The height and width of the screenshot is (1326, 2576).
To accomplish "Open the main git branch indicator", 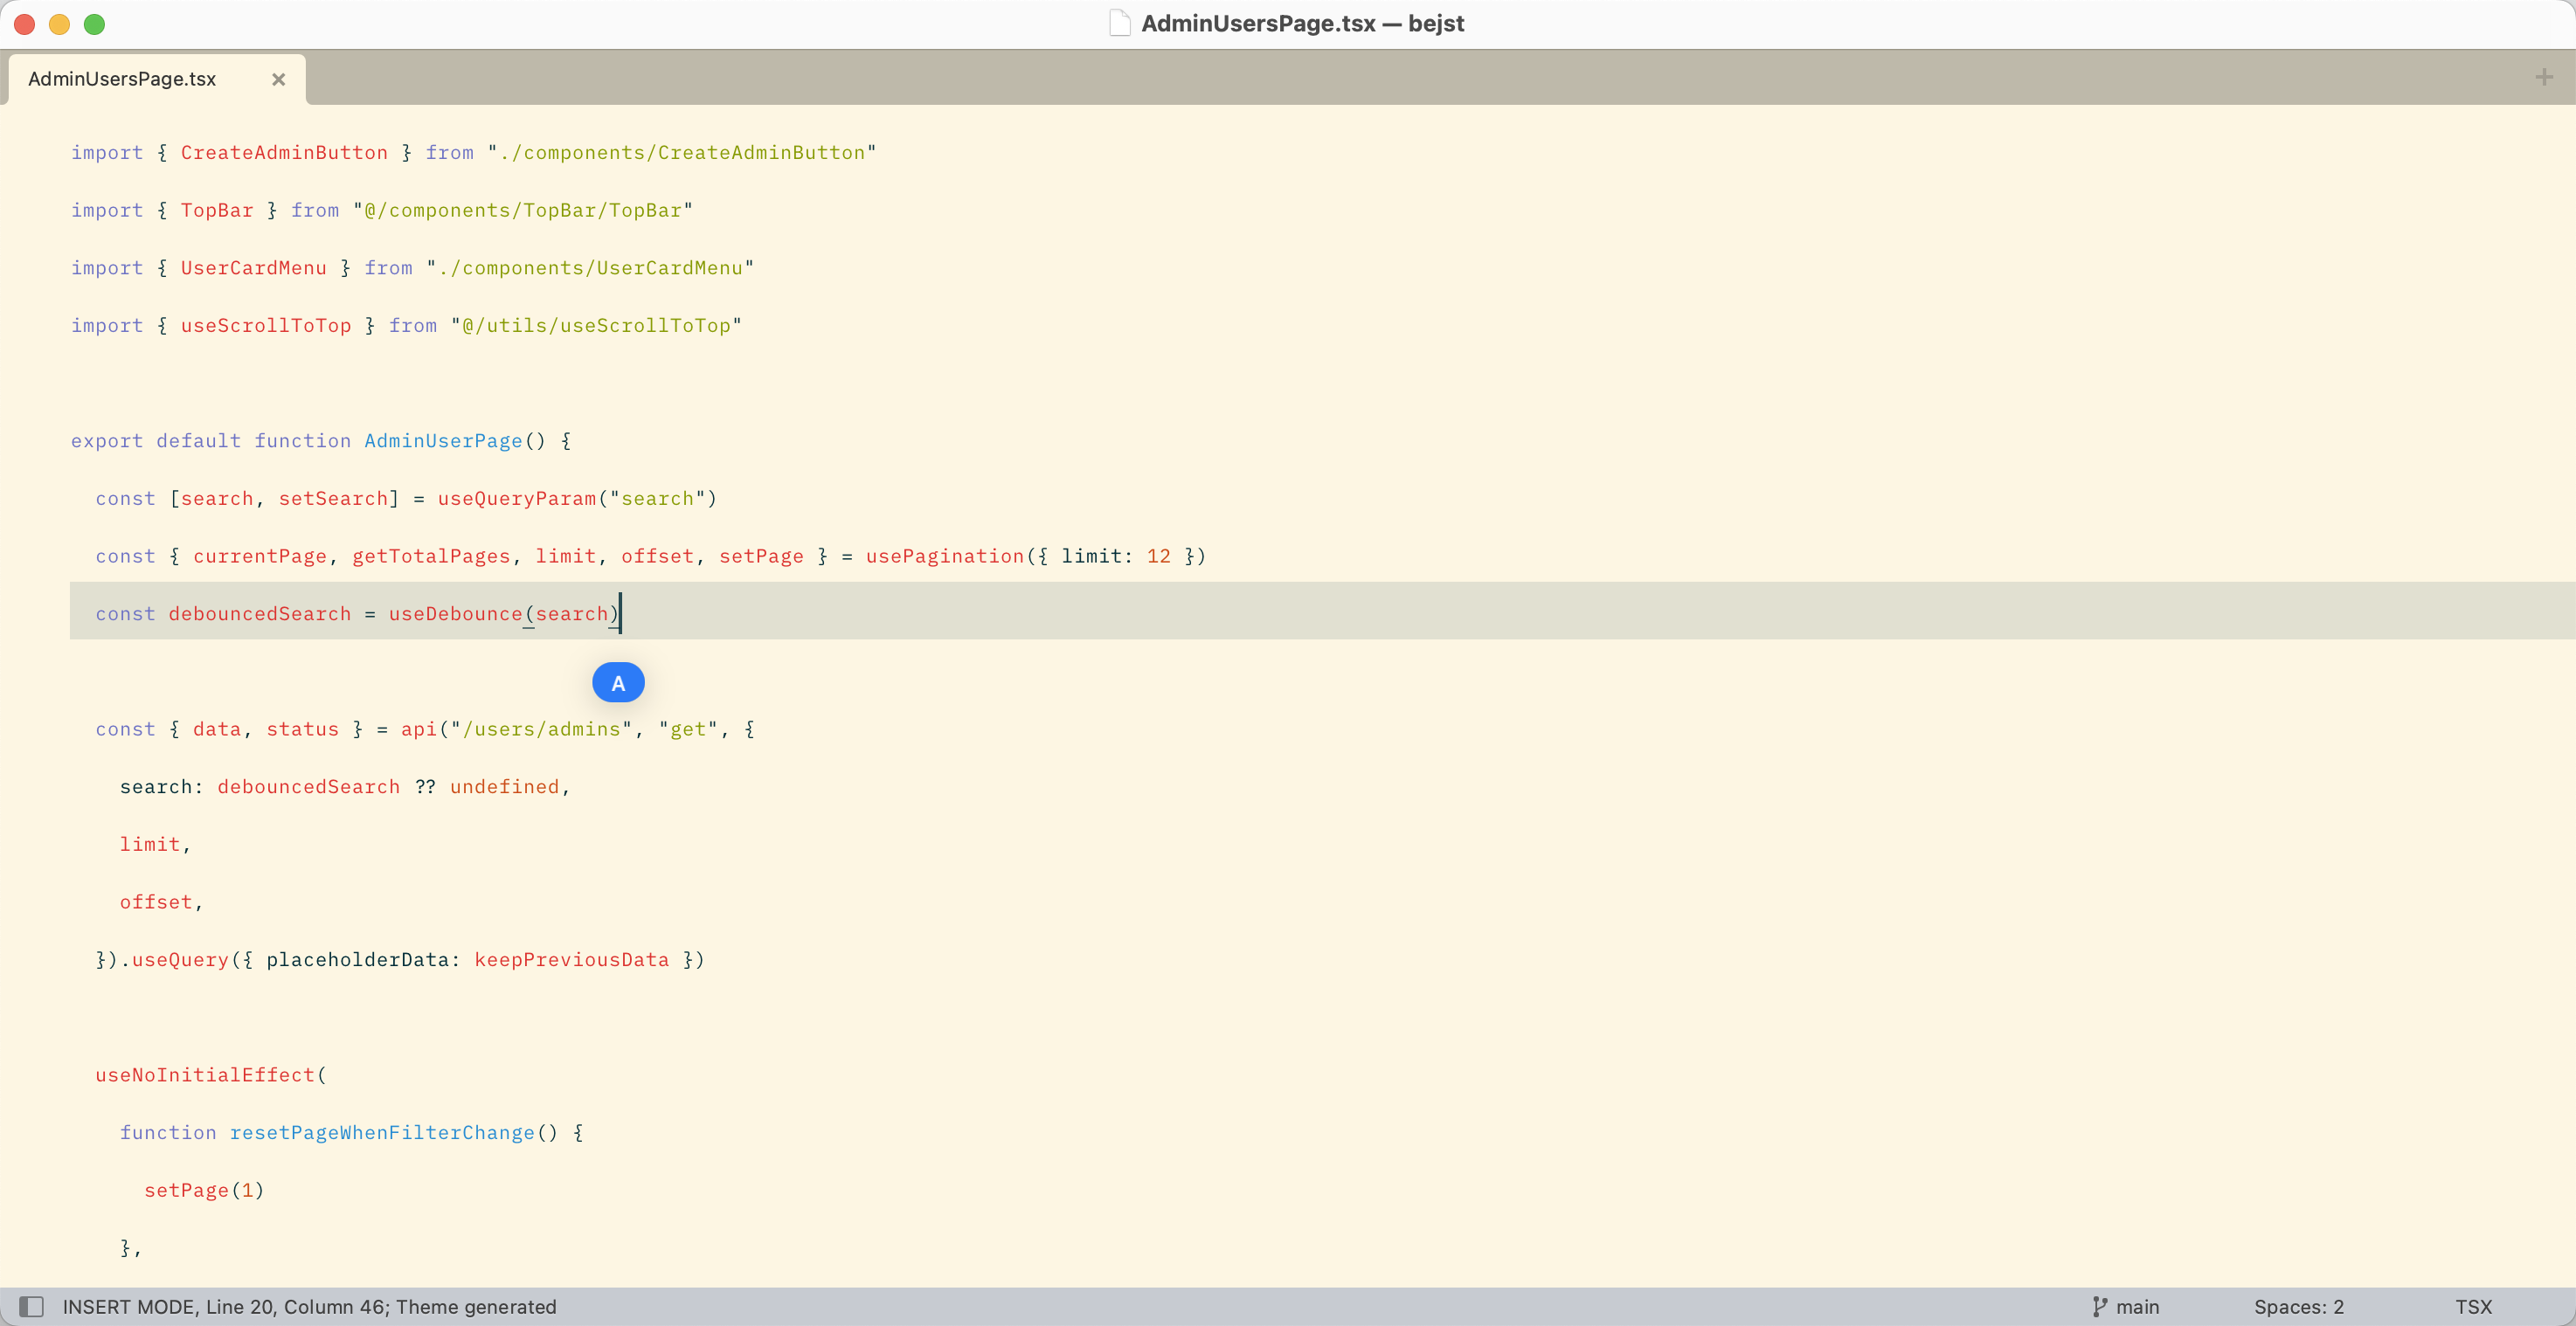I will point(2125,1306).
